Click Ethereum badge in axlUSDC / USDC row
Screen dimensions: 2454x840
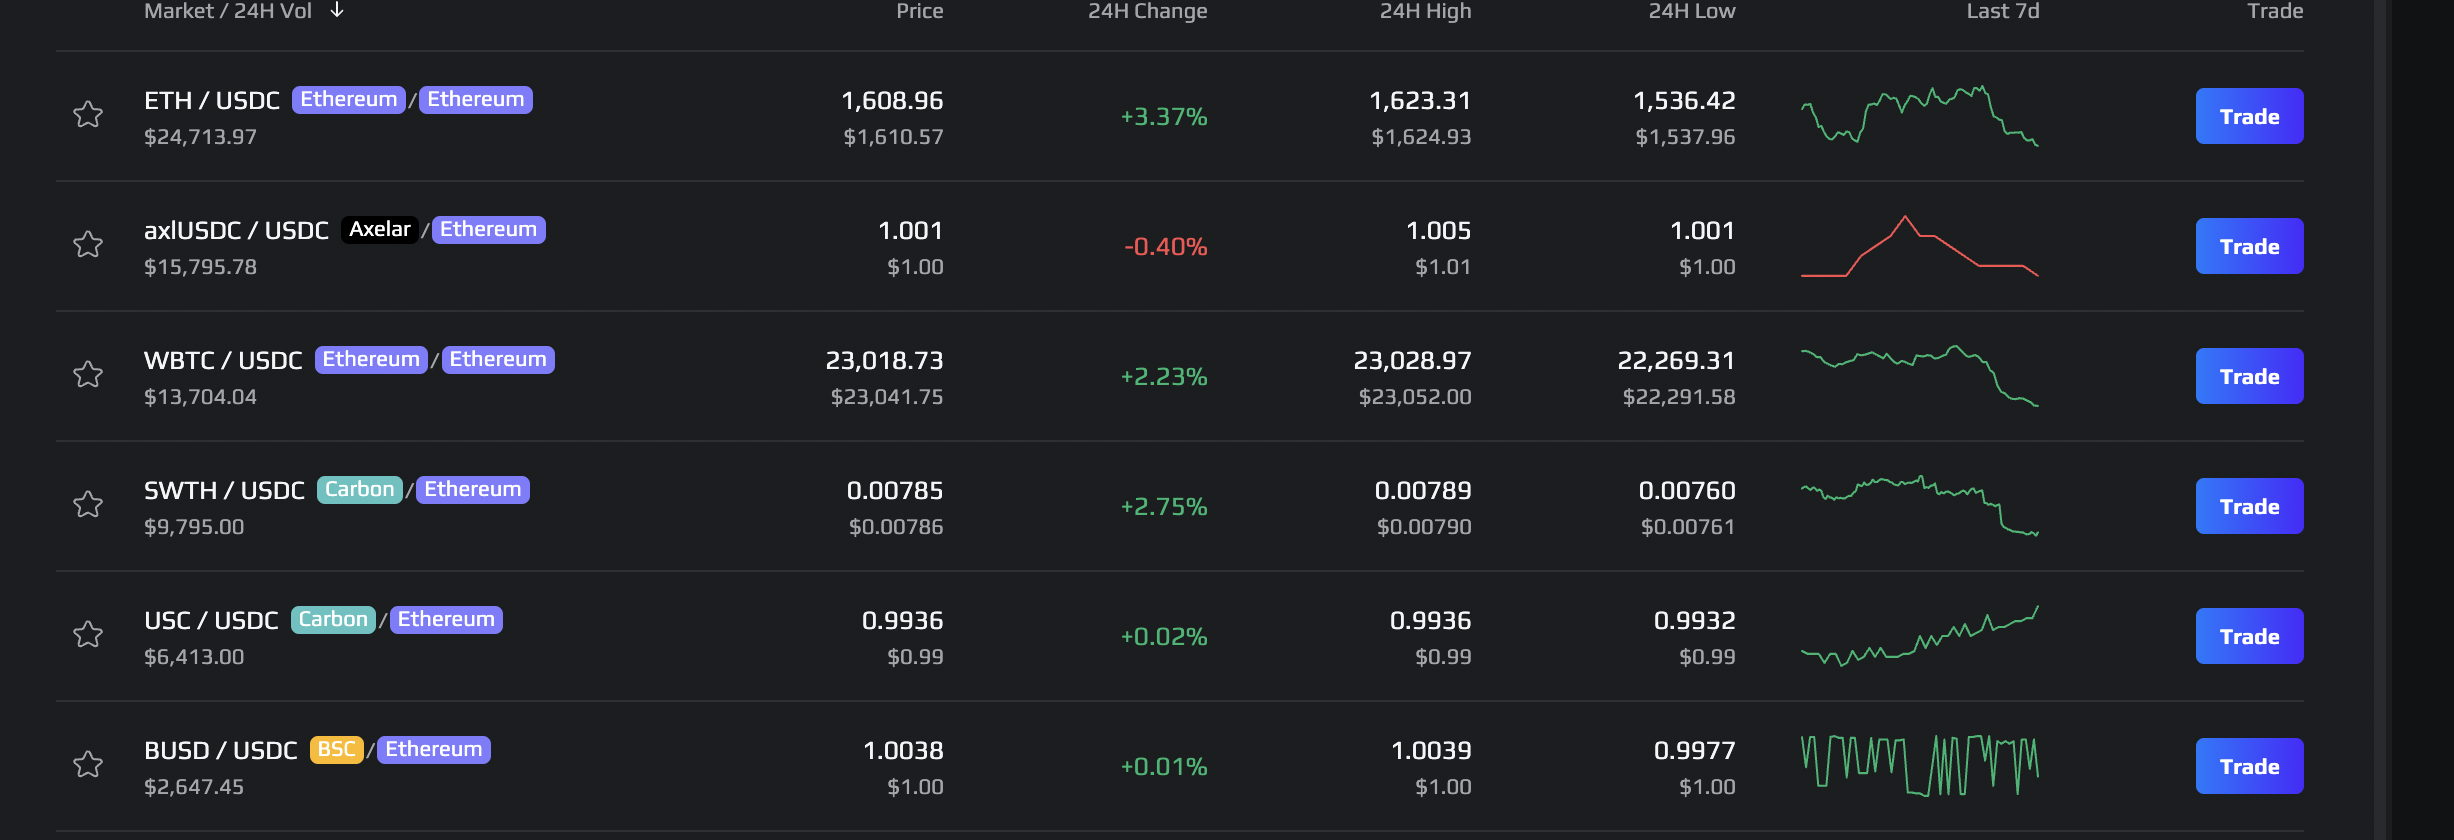click(489, 229)
